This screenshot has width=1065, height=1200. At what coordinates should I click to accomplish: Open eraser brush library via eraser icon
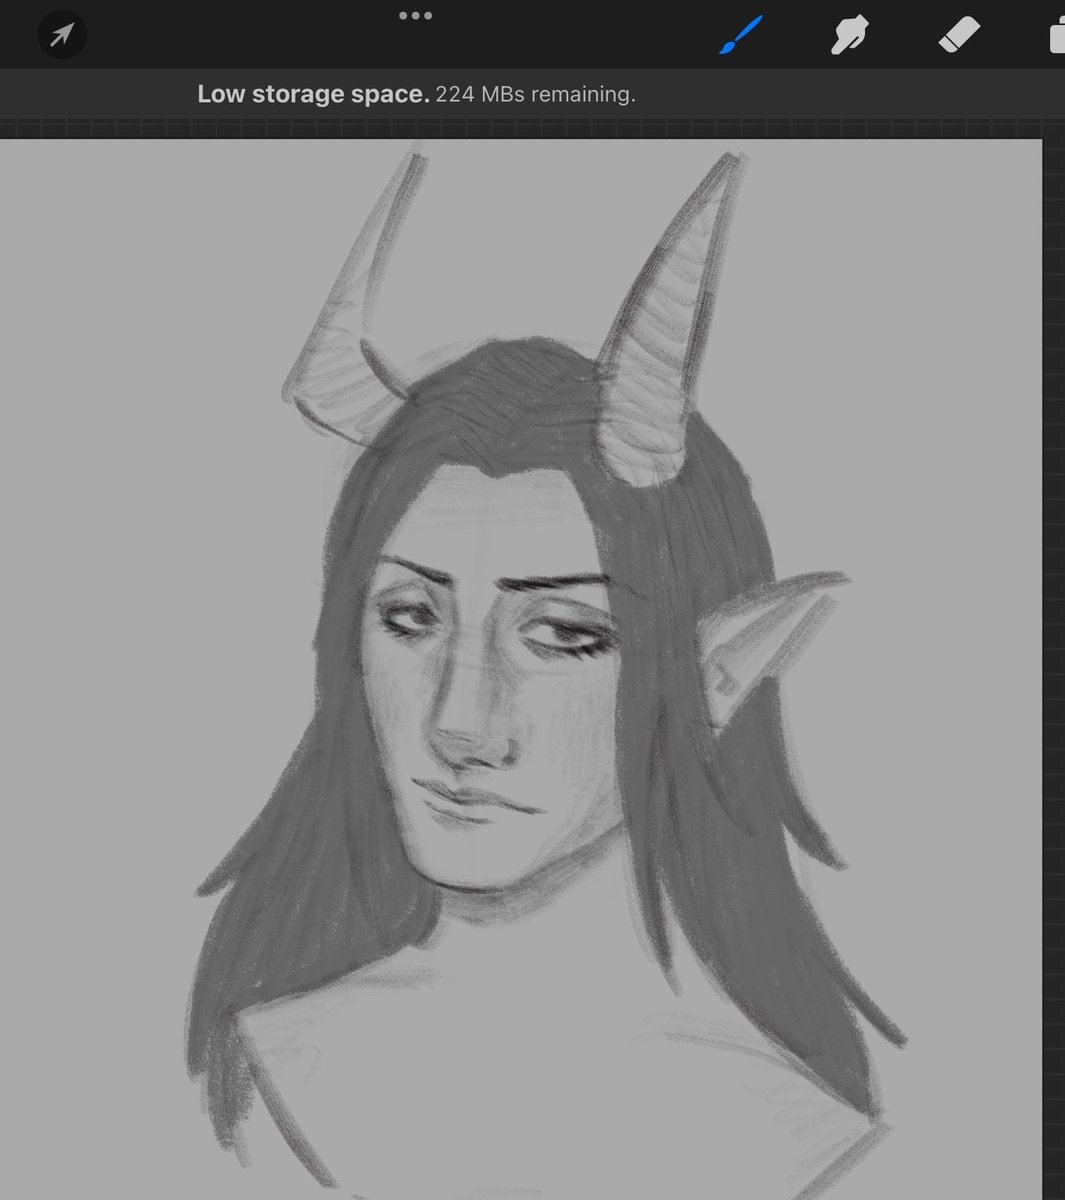point(958,34)
